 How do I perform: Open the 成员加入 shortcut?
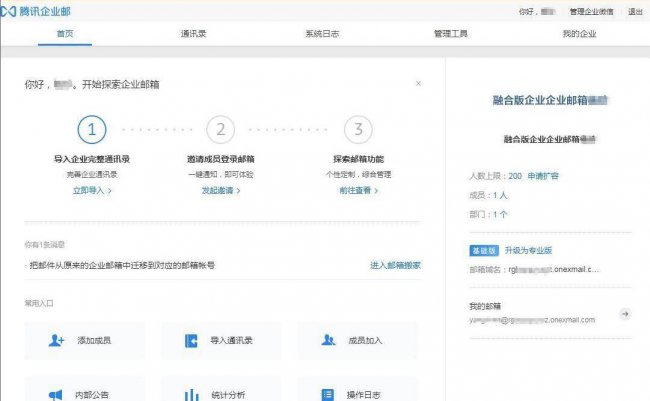358,340
